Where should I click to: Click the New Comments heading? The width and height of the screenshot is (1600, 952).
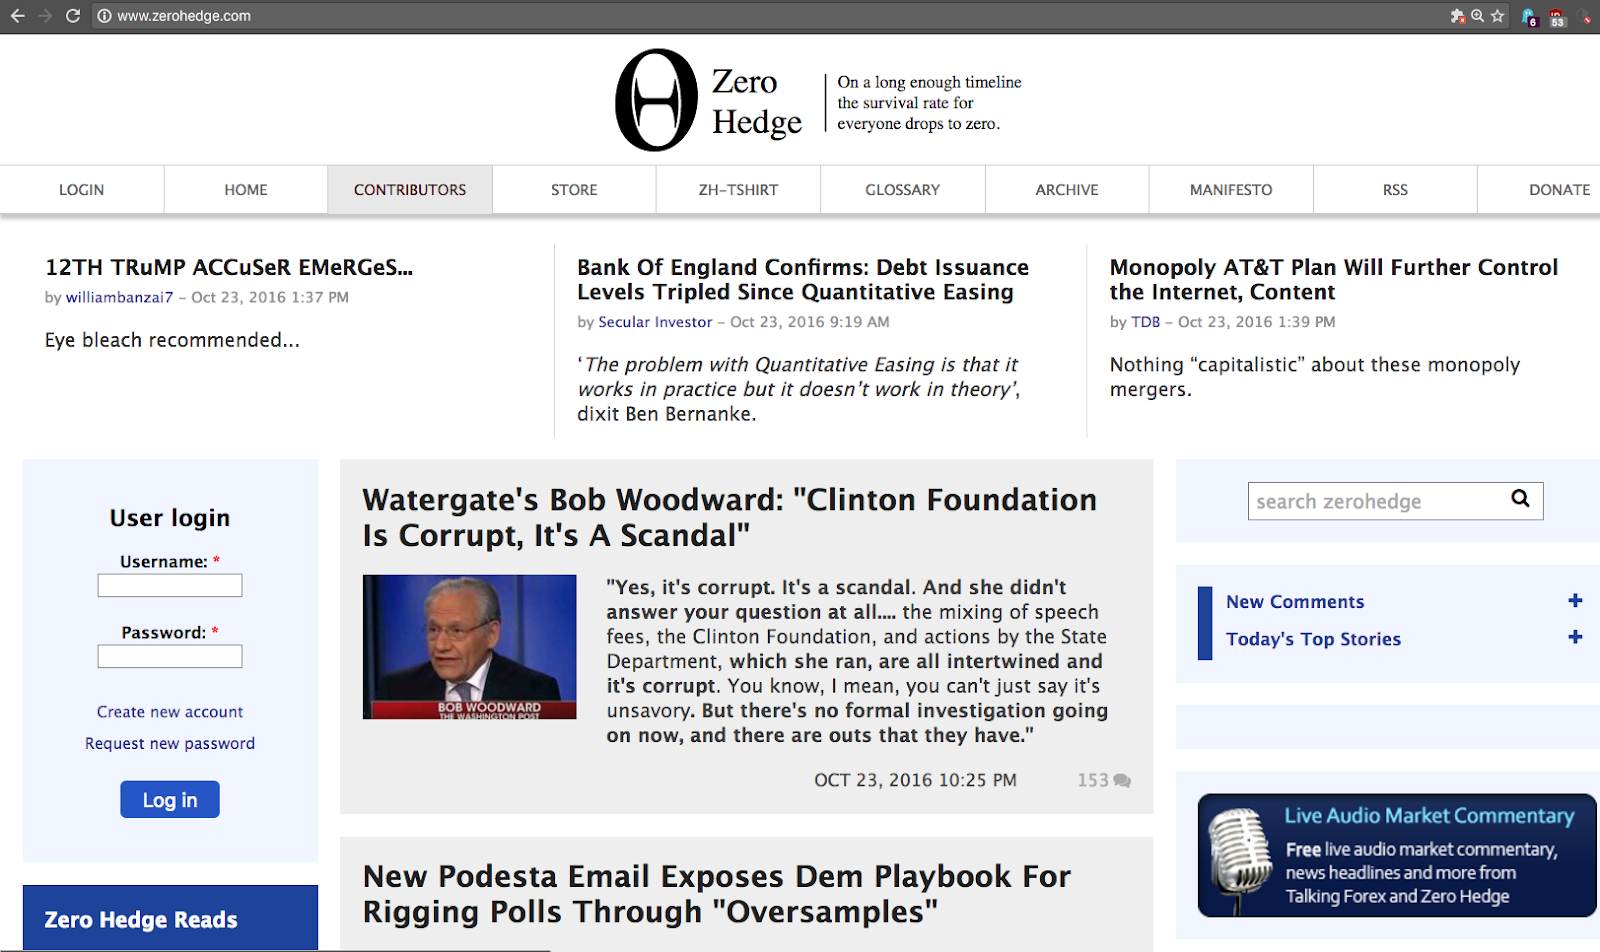pyautogui.click(x=1295, y=601)
